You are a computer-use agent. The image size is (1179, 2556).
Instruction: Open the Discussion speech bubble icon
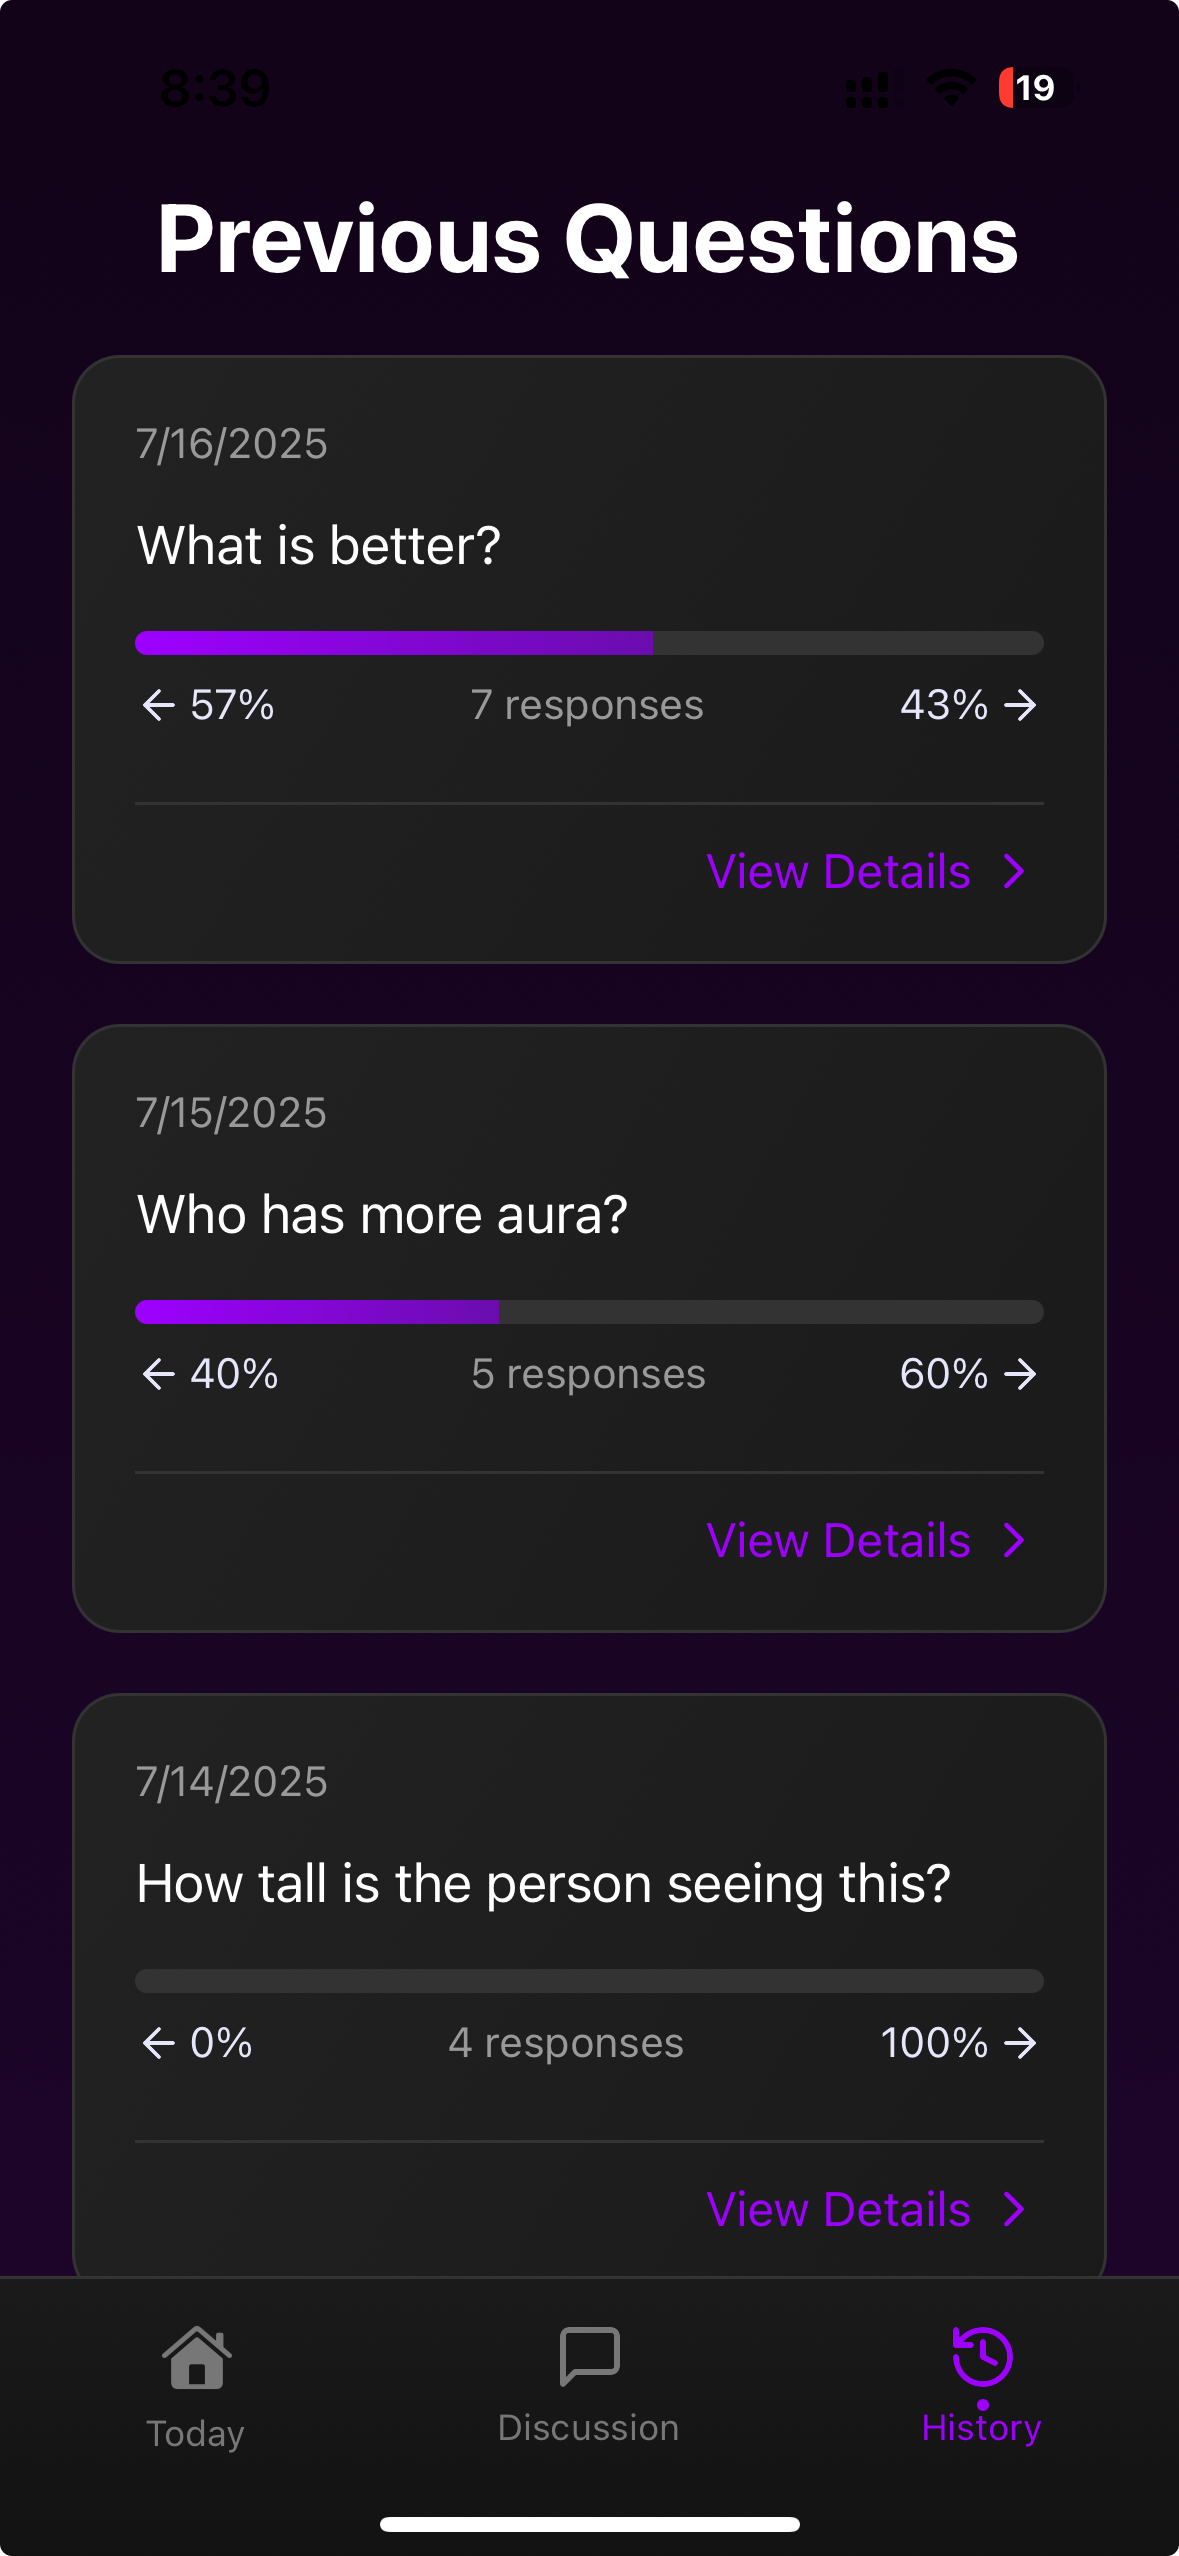coord(589,2355)
